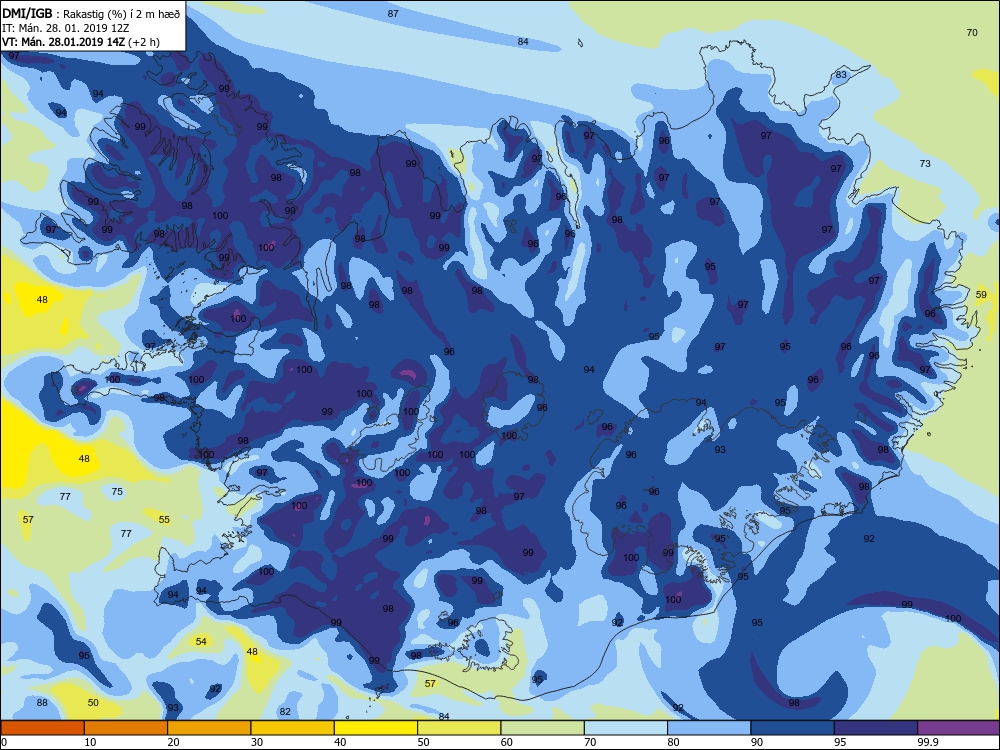Image resolution: width=1000 pixels, height=750 pixels.
Task: Click the legend label '10'
Action: [x=91, y=742]
